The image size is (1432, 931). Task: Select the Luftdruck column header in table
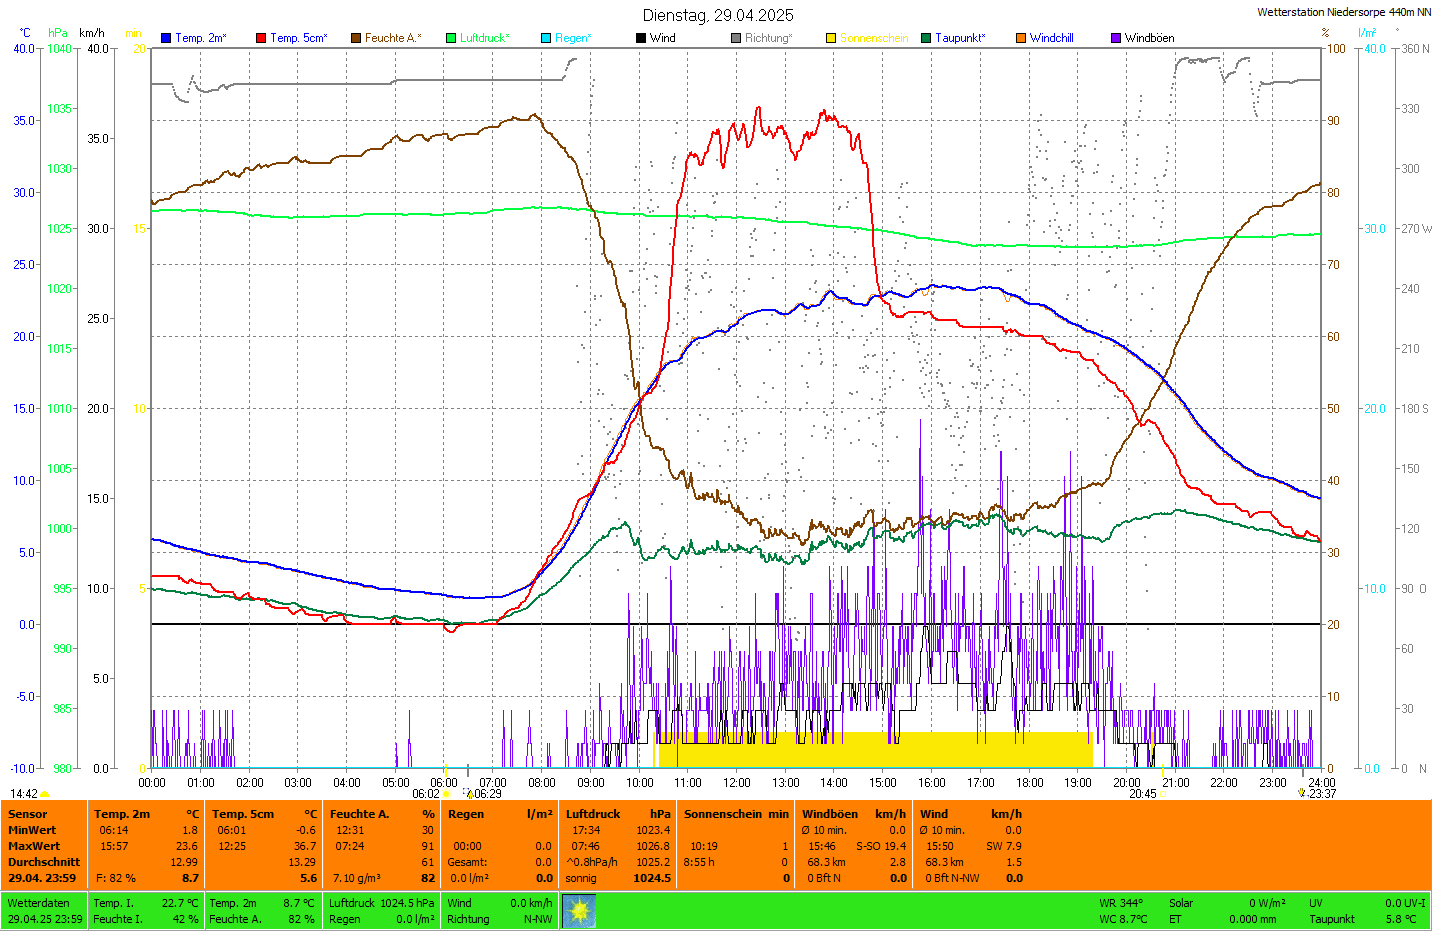(593, 814)
